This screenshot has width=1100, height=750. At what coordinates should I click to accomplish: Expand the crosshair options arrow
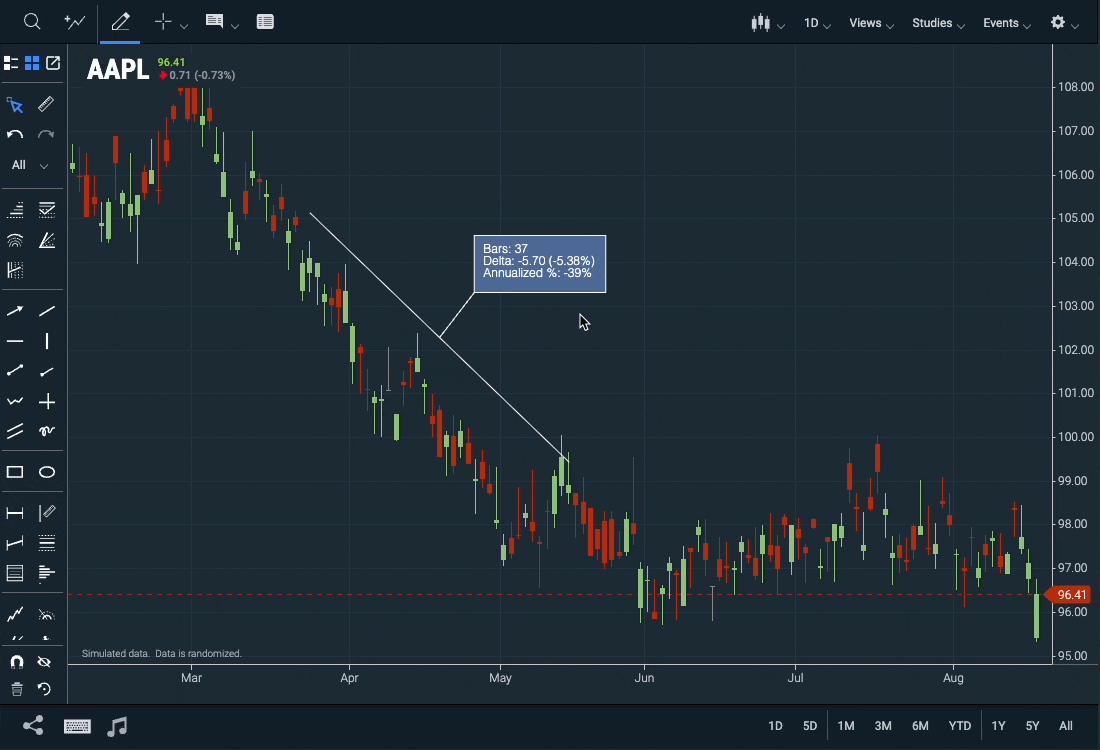point(184,26)
